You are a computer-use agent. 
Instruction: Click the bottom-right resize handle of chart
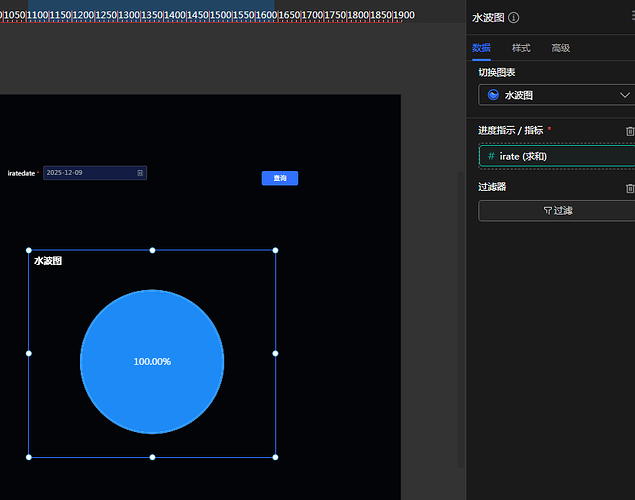point(275,457)
